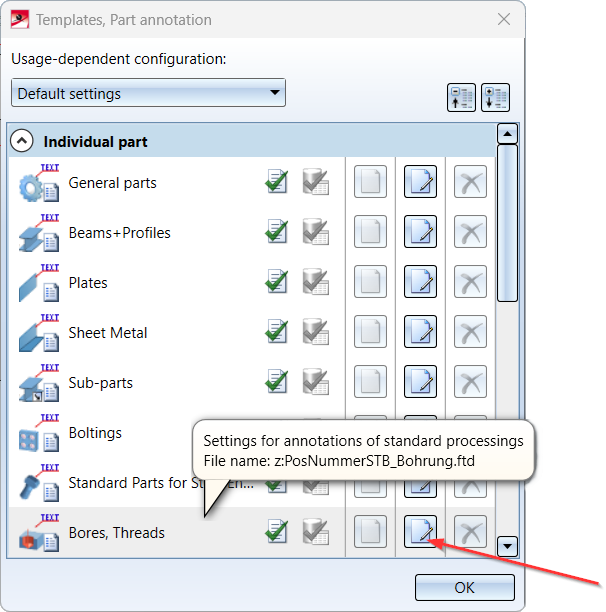Delete annotation template for Bores, Threads
Image resolution: width=606 pixels, height=612 pixels.
pos(470,531)
